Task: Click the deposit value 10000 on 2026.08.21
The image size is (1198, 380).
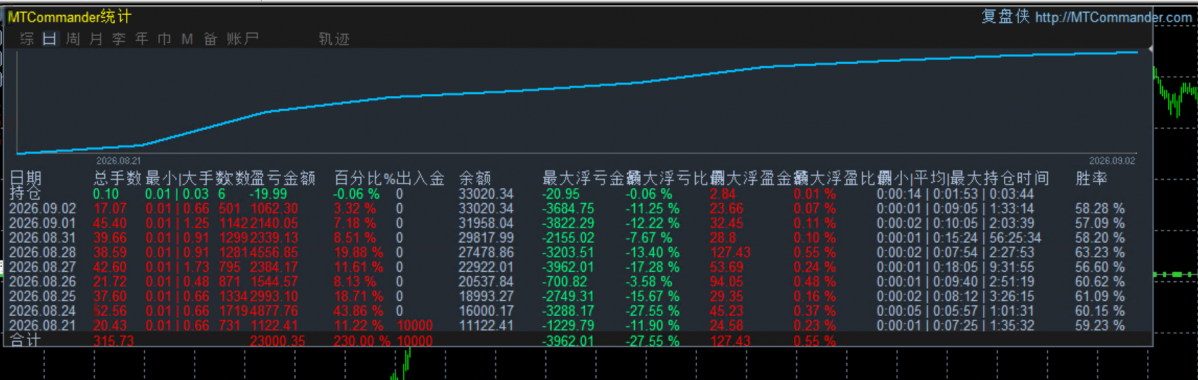Action: point(414,326)
